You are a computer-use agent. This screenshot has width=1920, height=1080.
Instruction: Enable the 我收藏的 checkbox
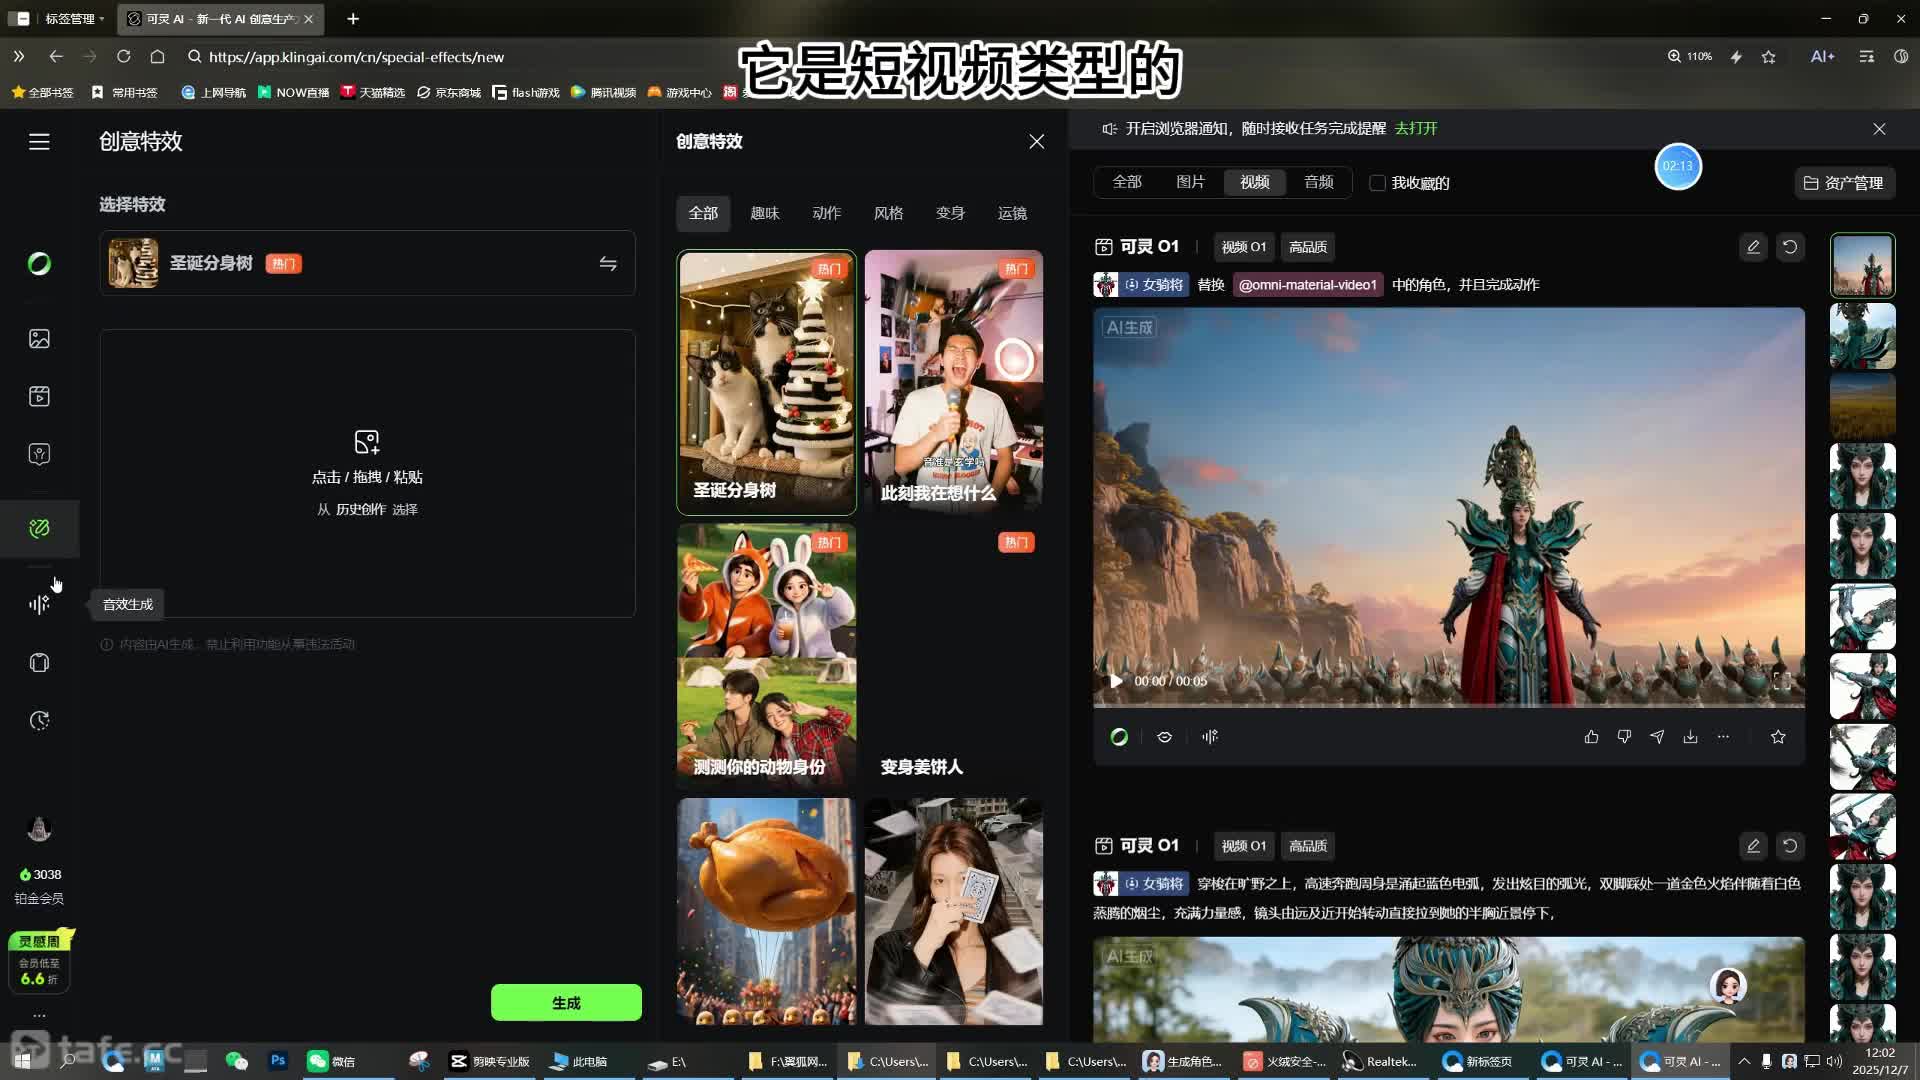(x=1377, y=183)
